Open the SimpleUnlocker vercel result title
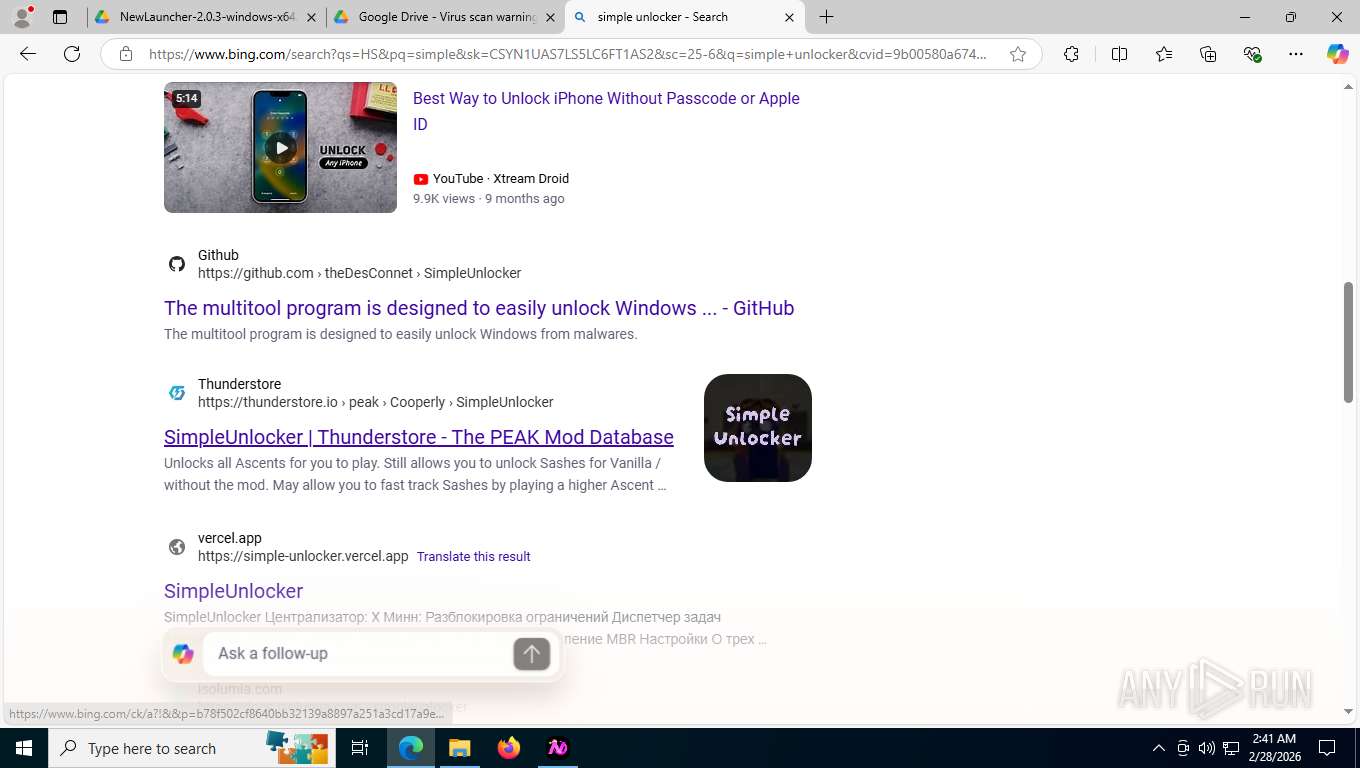The width and height of the screenshot is (1360, 768). 233,591
